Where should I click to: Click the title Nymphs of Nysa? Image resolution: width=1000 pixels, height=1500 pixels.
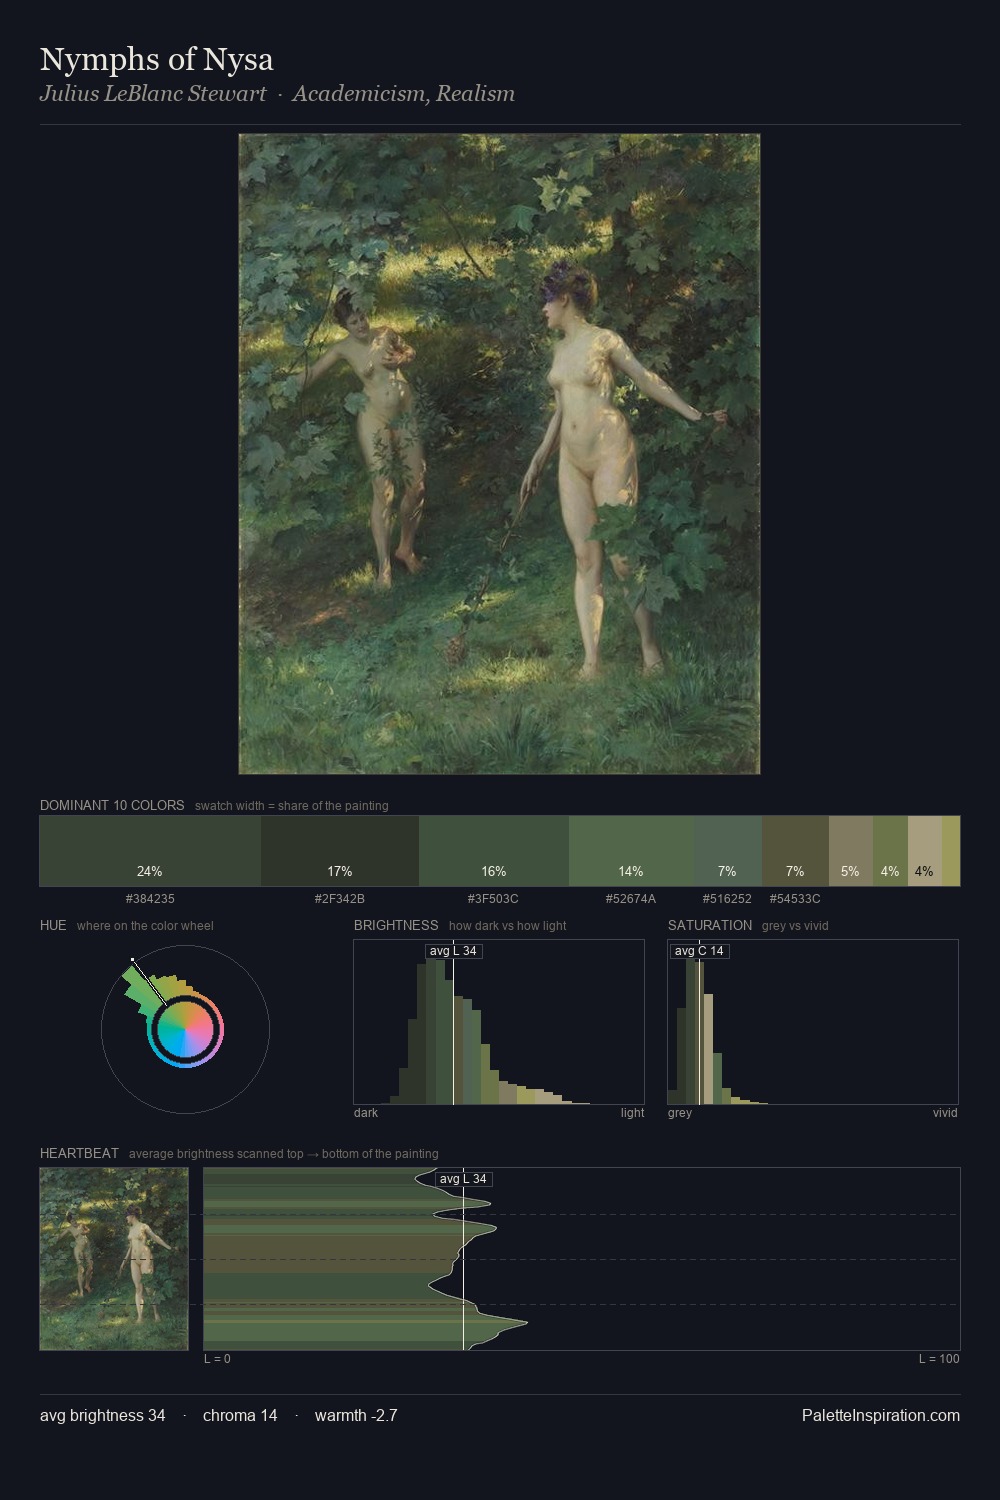click(157, 59)
